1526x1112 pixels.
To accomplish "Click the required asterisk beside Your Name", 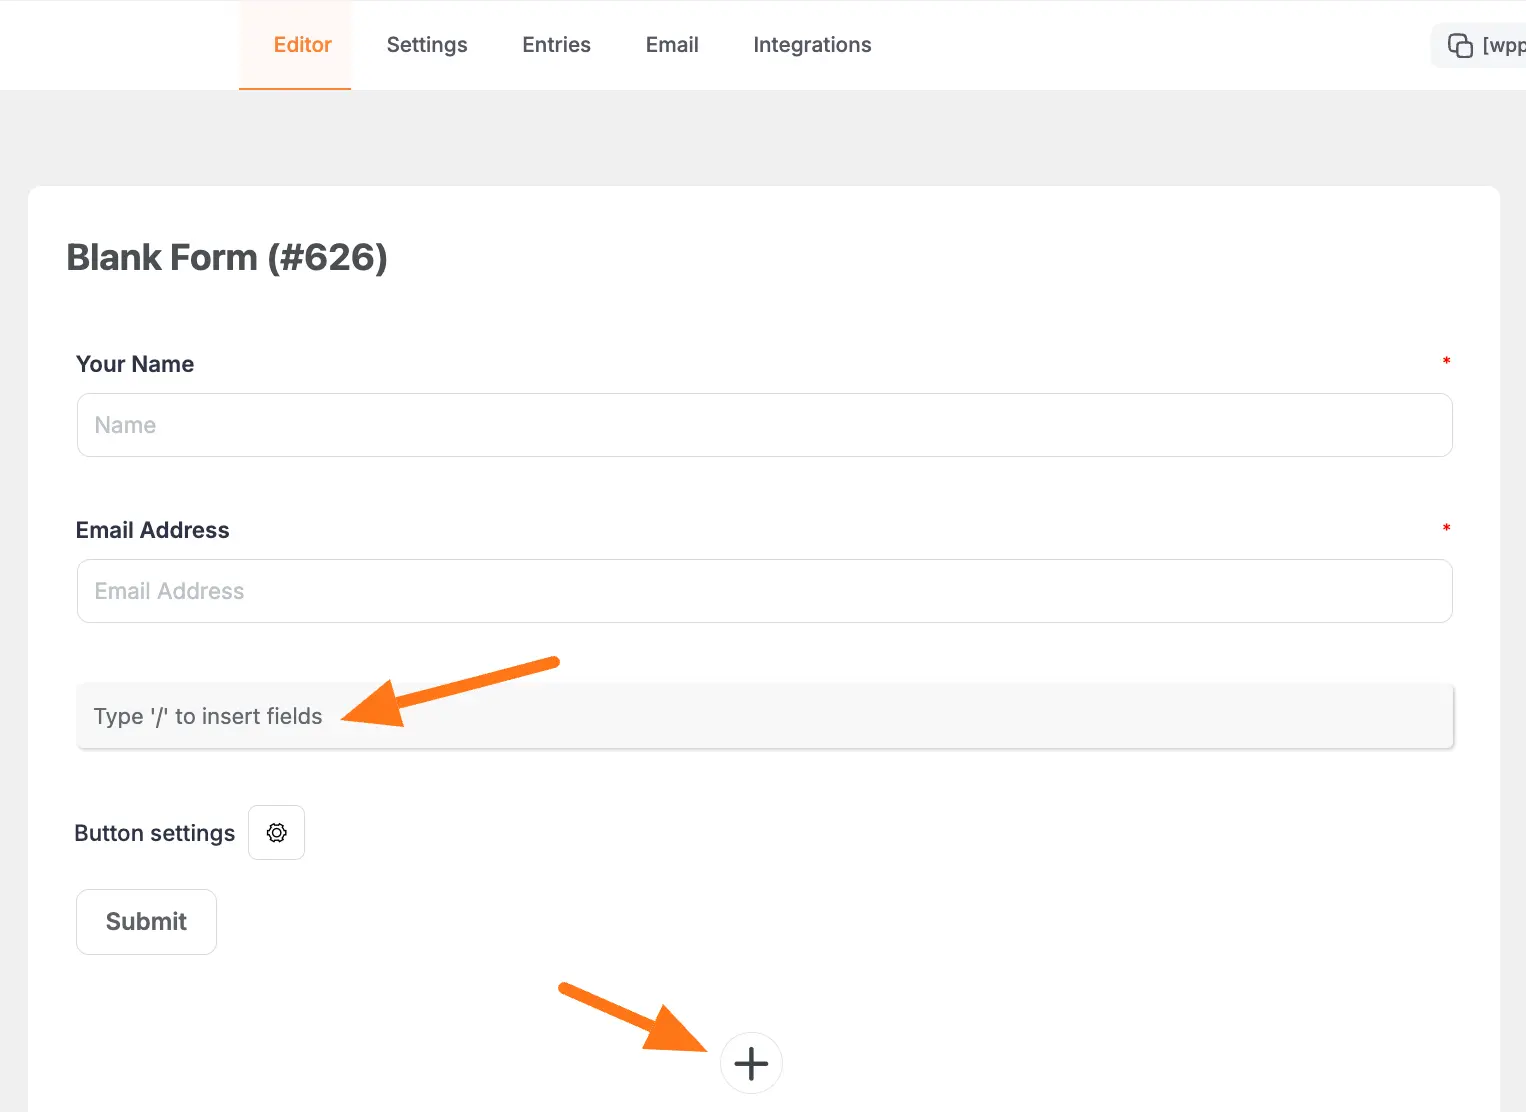I will tap(1446, 361).
